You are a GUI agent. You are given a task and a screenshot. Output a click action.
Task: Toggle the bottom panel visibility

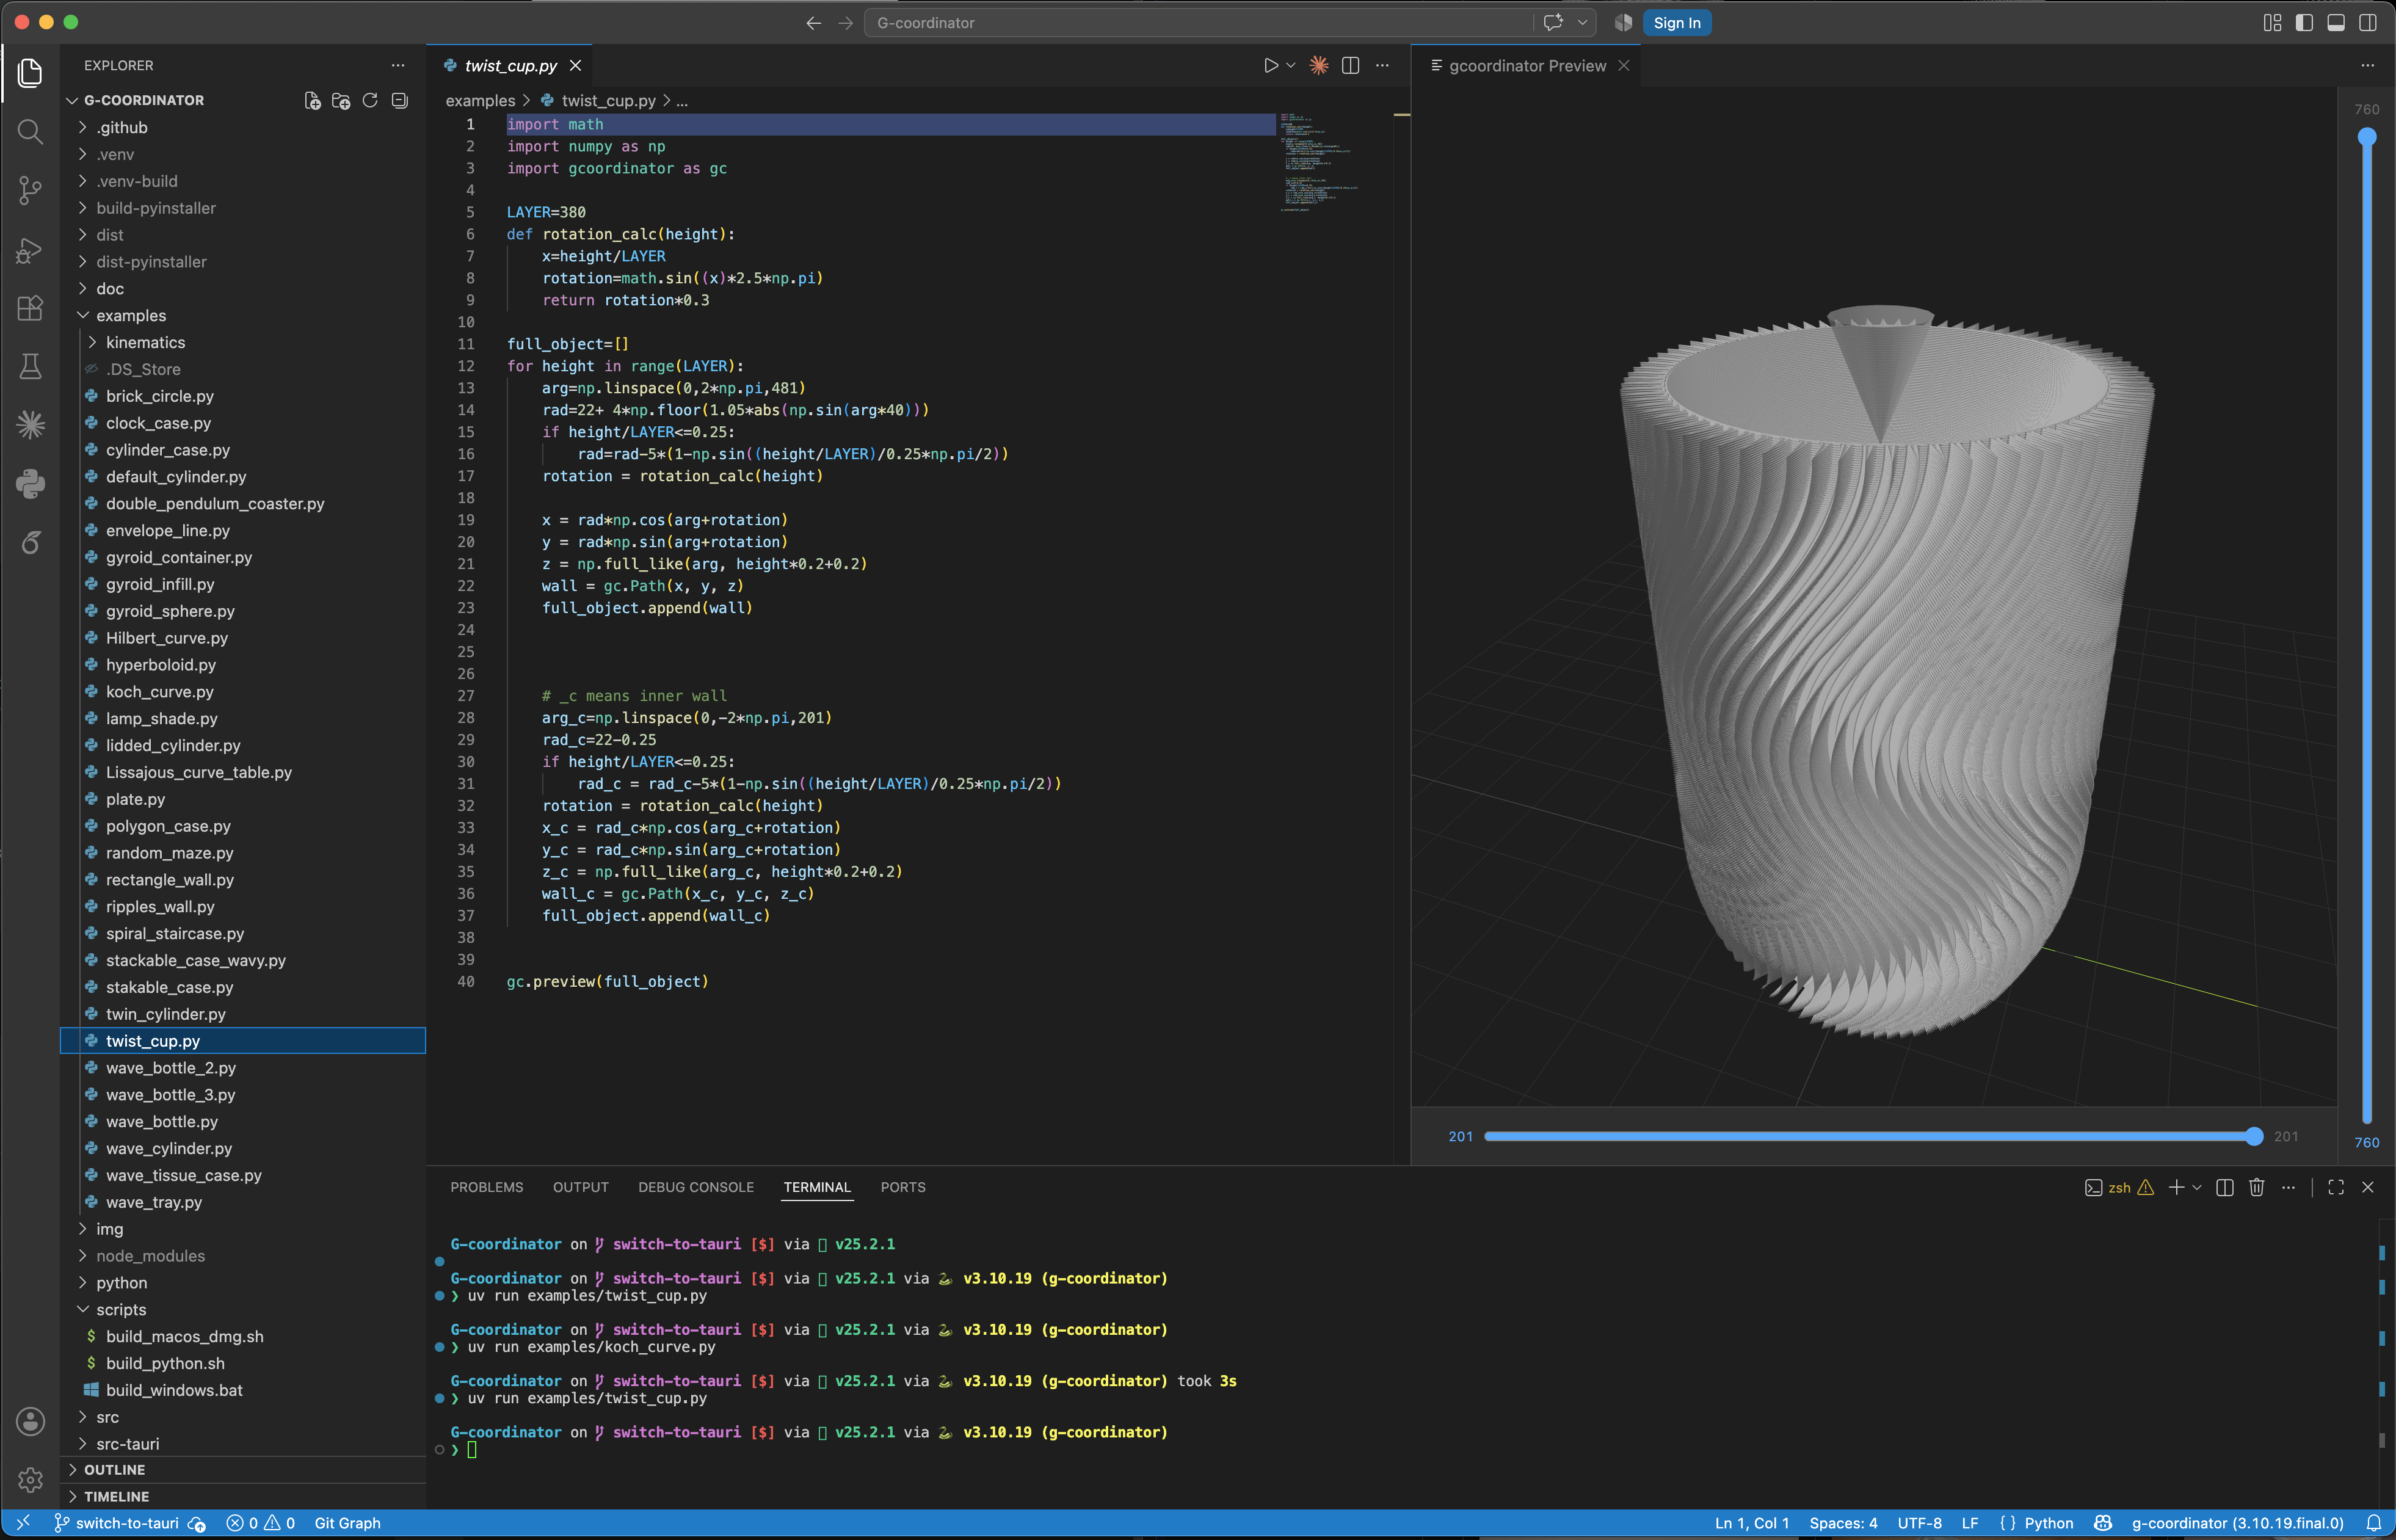coord(2336,23)
